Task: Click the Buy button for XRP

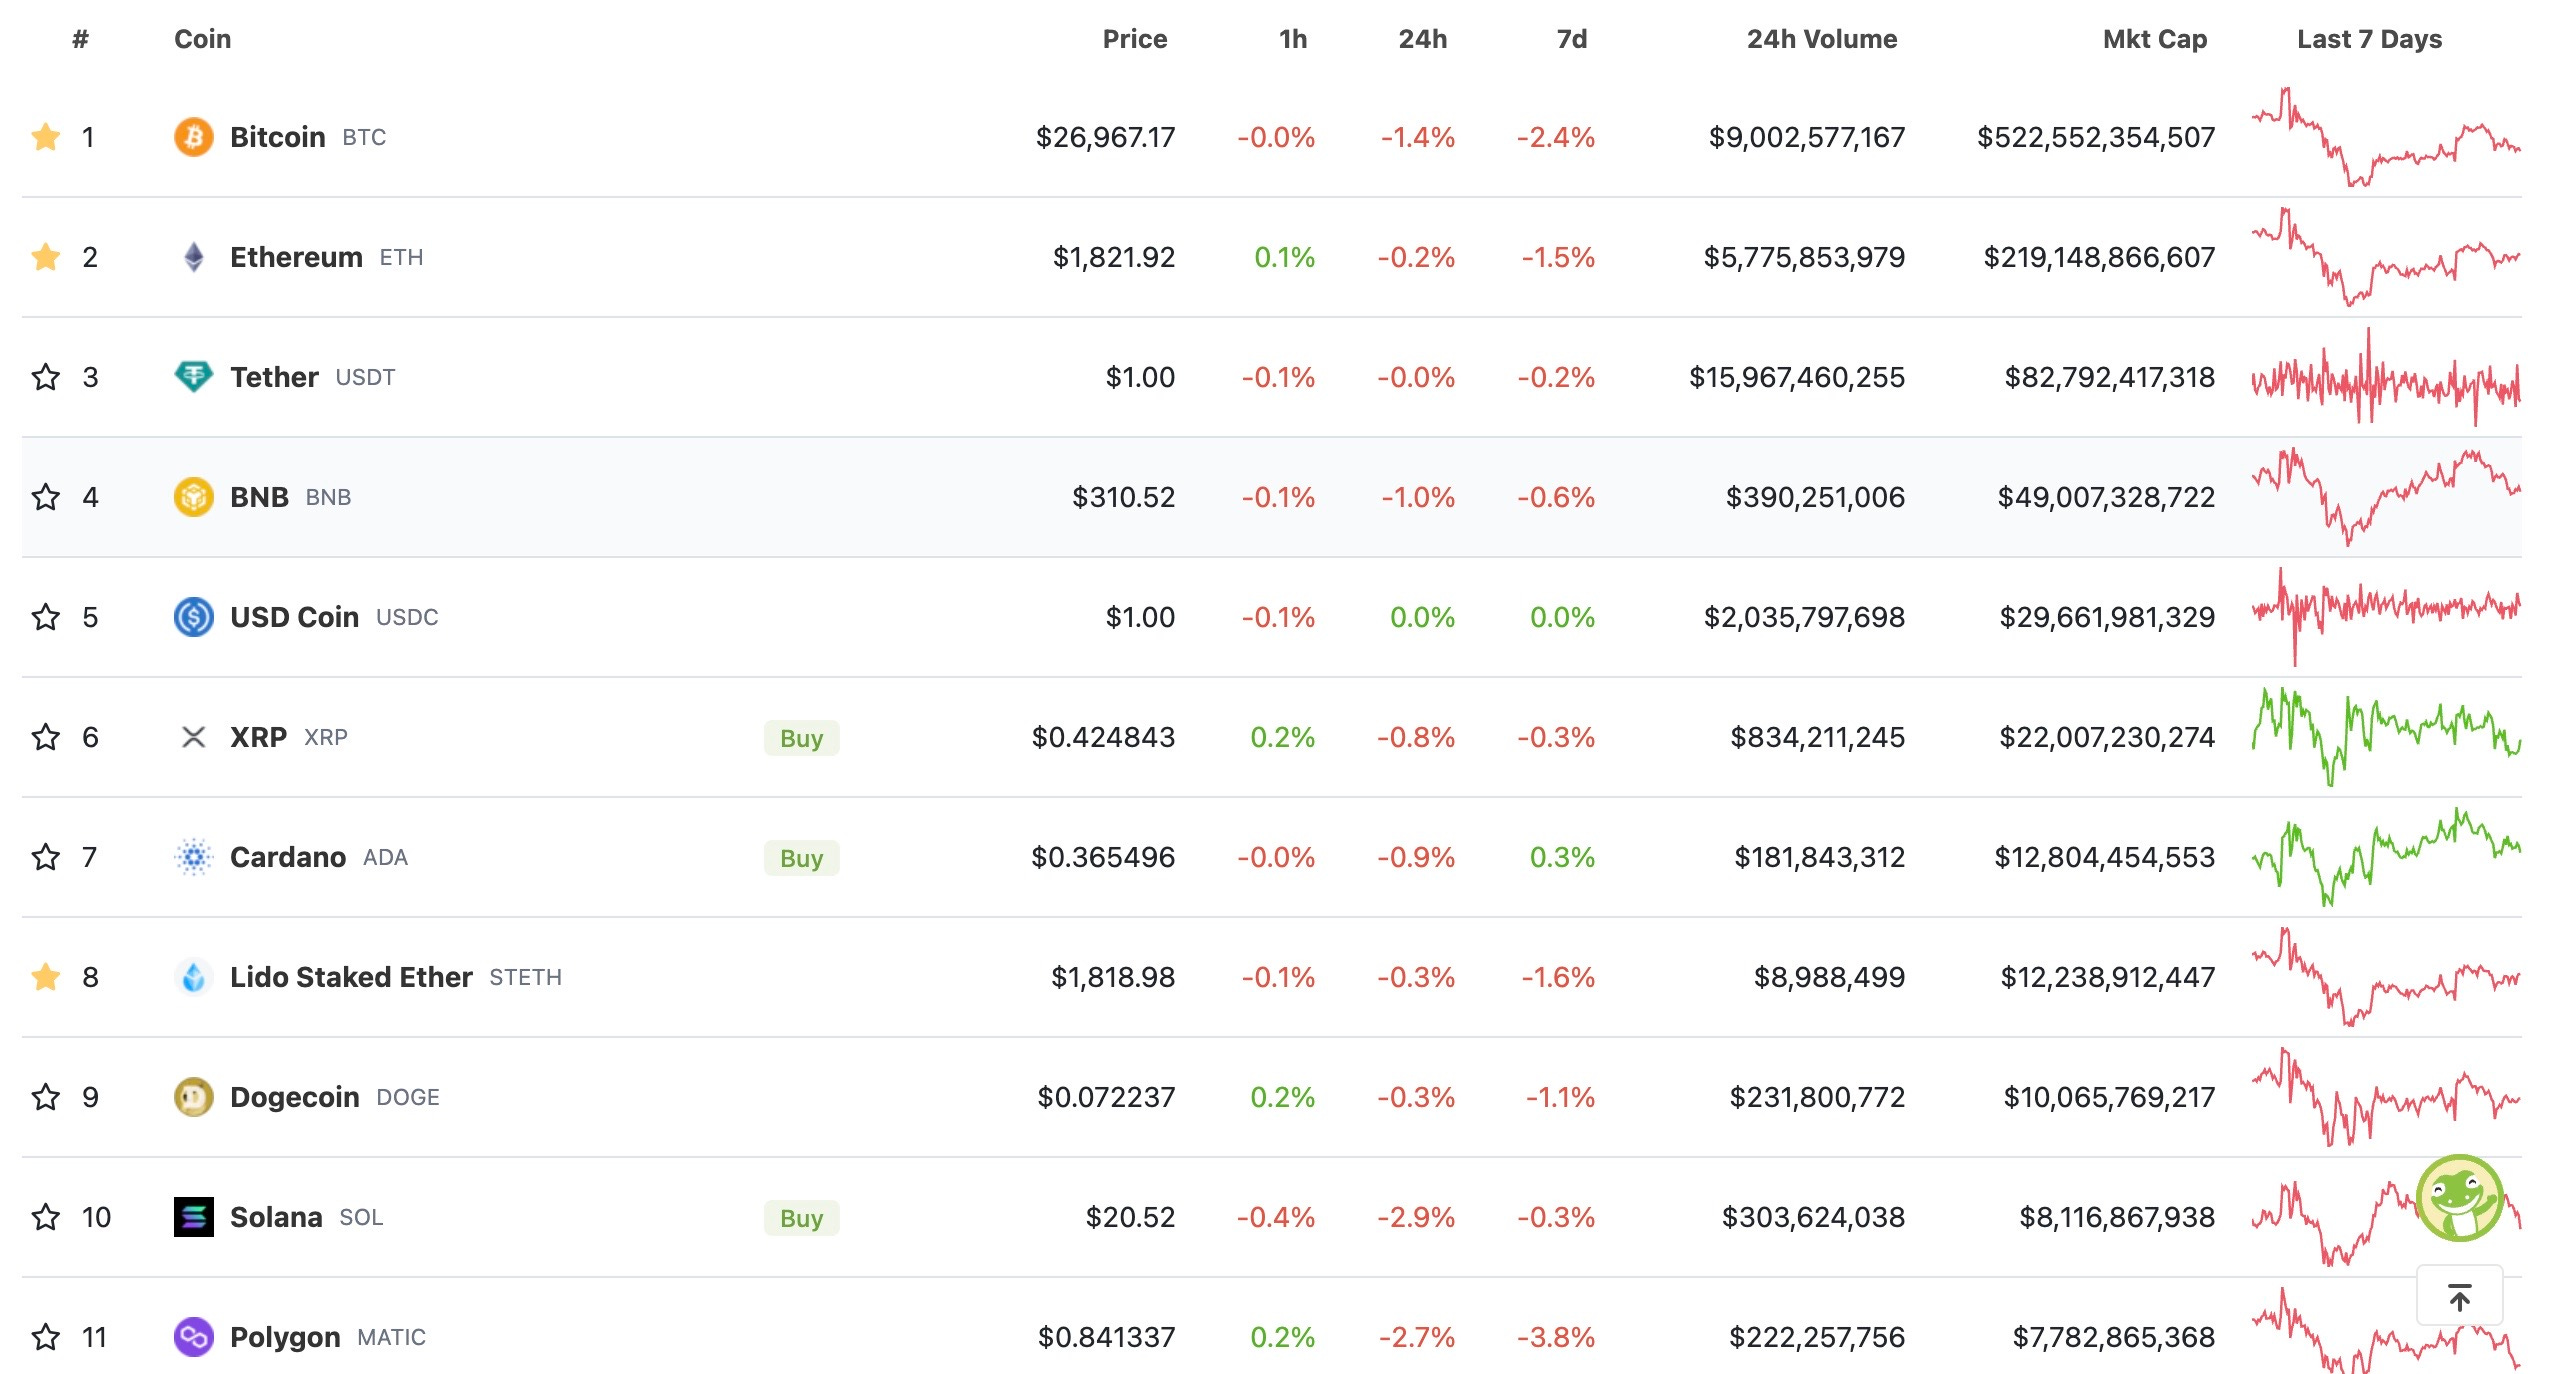Action: (x=802, y=738)
